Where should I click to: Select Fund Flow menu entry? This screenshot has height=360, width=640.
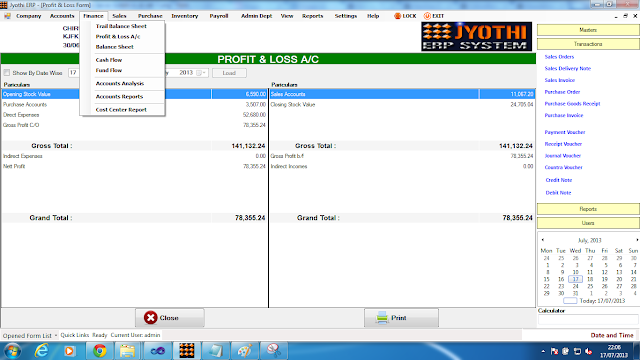point(109,70)
